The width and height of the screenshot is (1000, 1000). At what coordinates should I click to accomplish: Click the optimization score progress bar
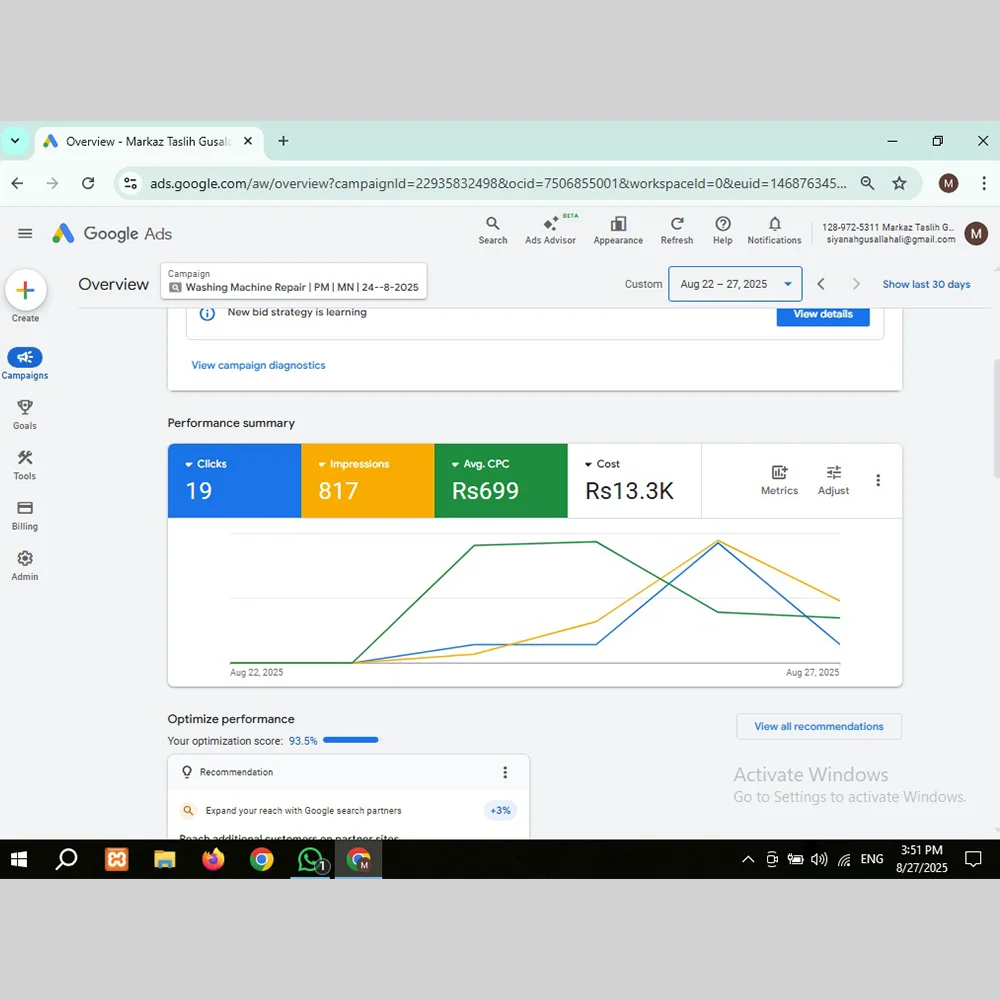click(350, 740)
